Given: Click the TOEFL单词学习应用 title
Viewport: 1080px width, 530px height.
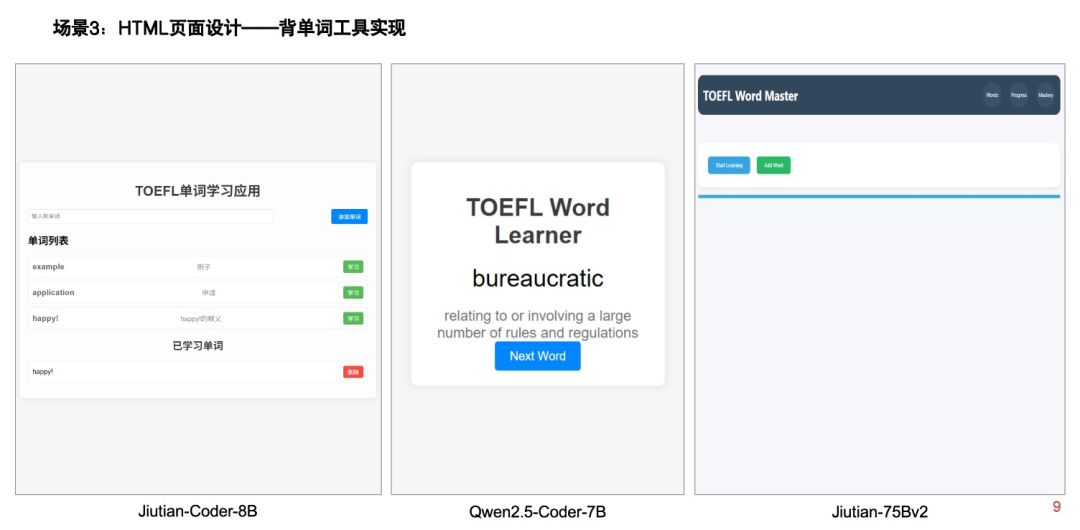Looking at the screenshot, I should pos(198,192).
